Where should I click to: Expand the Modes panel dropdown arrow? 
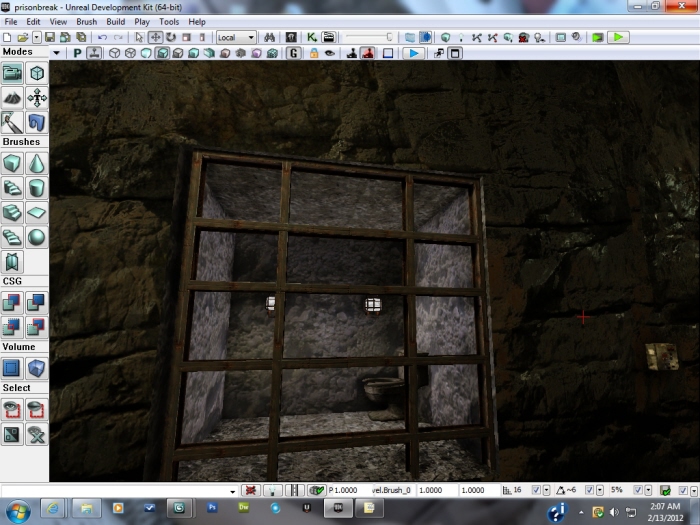click(x=55, y=53)
